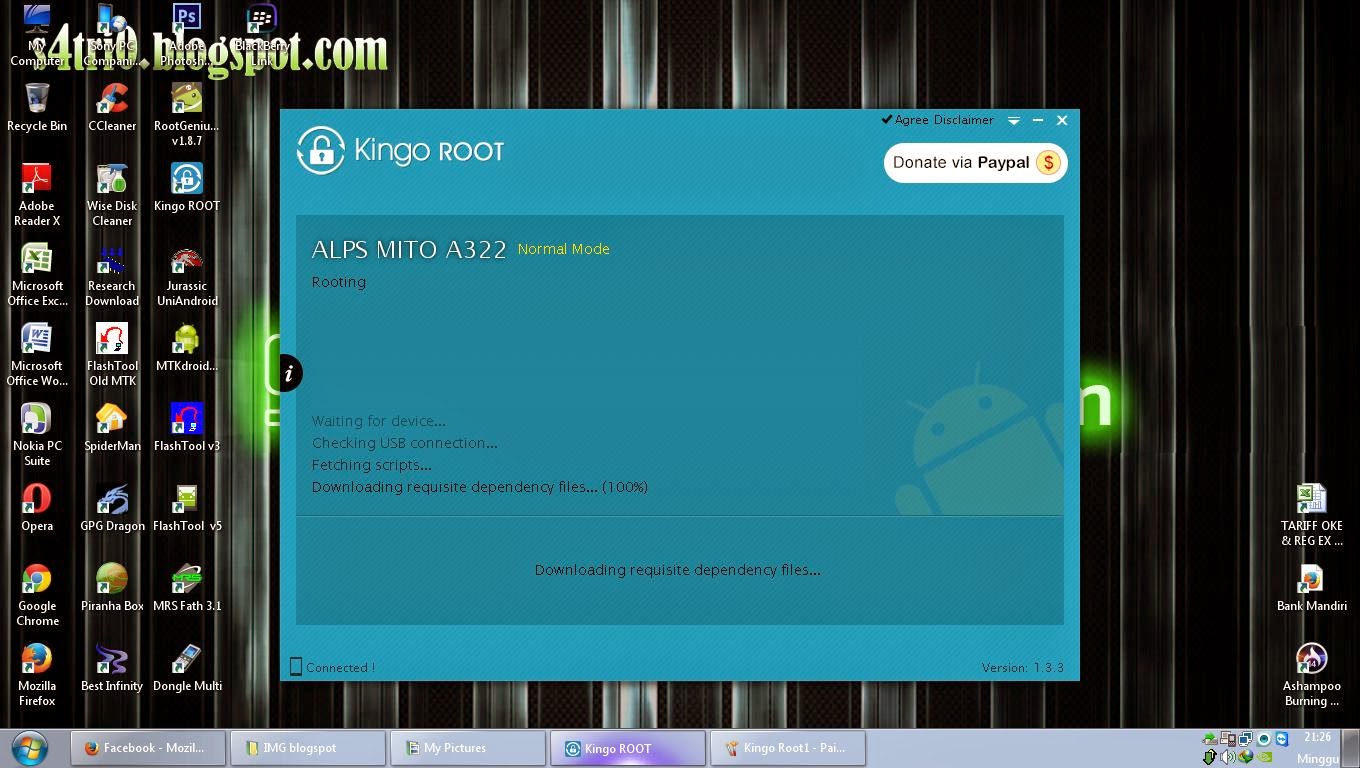Open FlashTool v5 shortcut
Image resolution: width=1360 pixels, height=768 pixels.
[x=186, y=507]
